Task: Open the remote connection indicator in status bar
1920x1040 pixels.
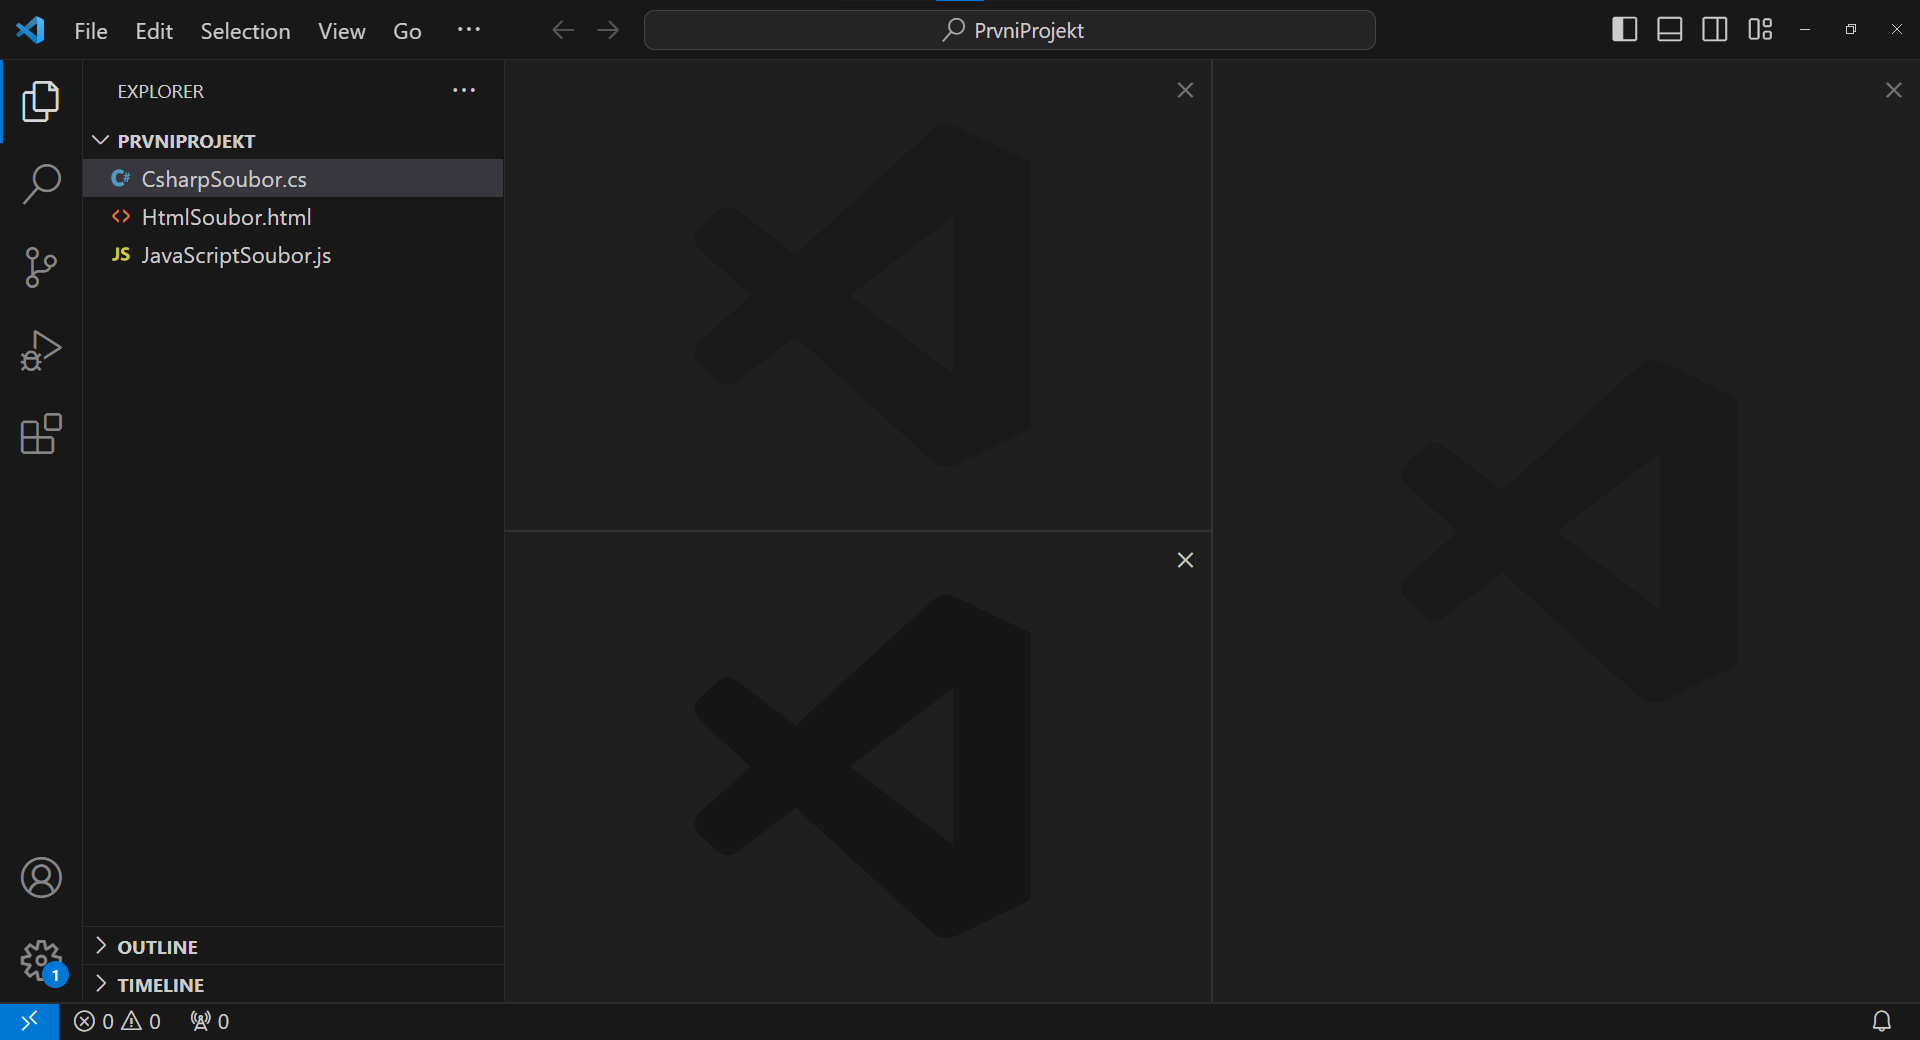Action: [x=29, y=1021]
